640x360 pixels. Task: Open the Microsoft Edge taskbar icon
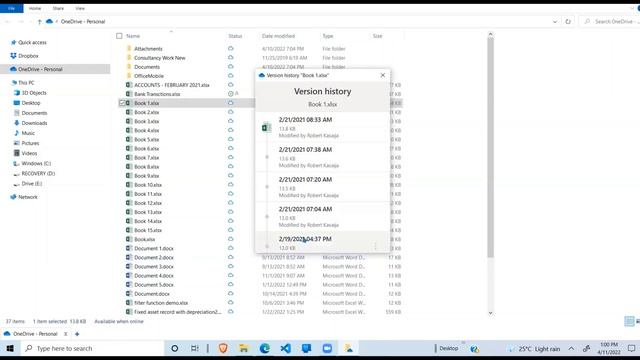tap(264, 348)
